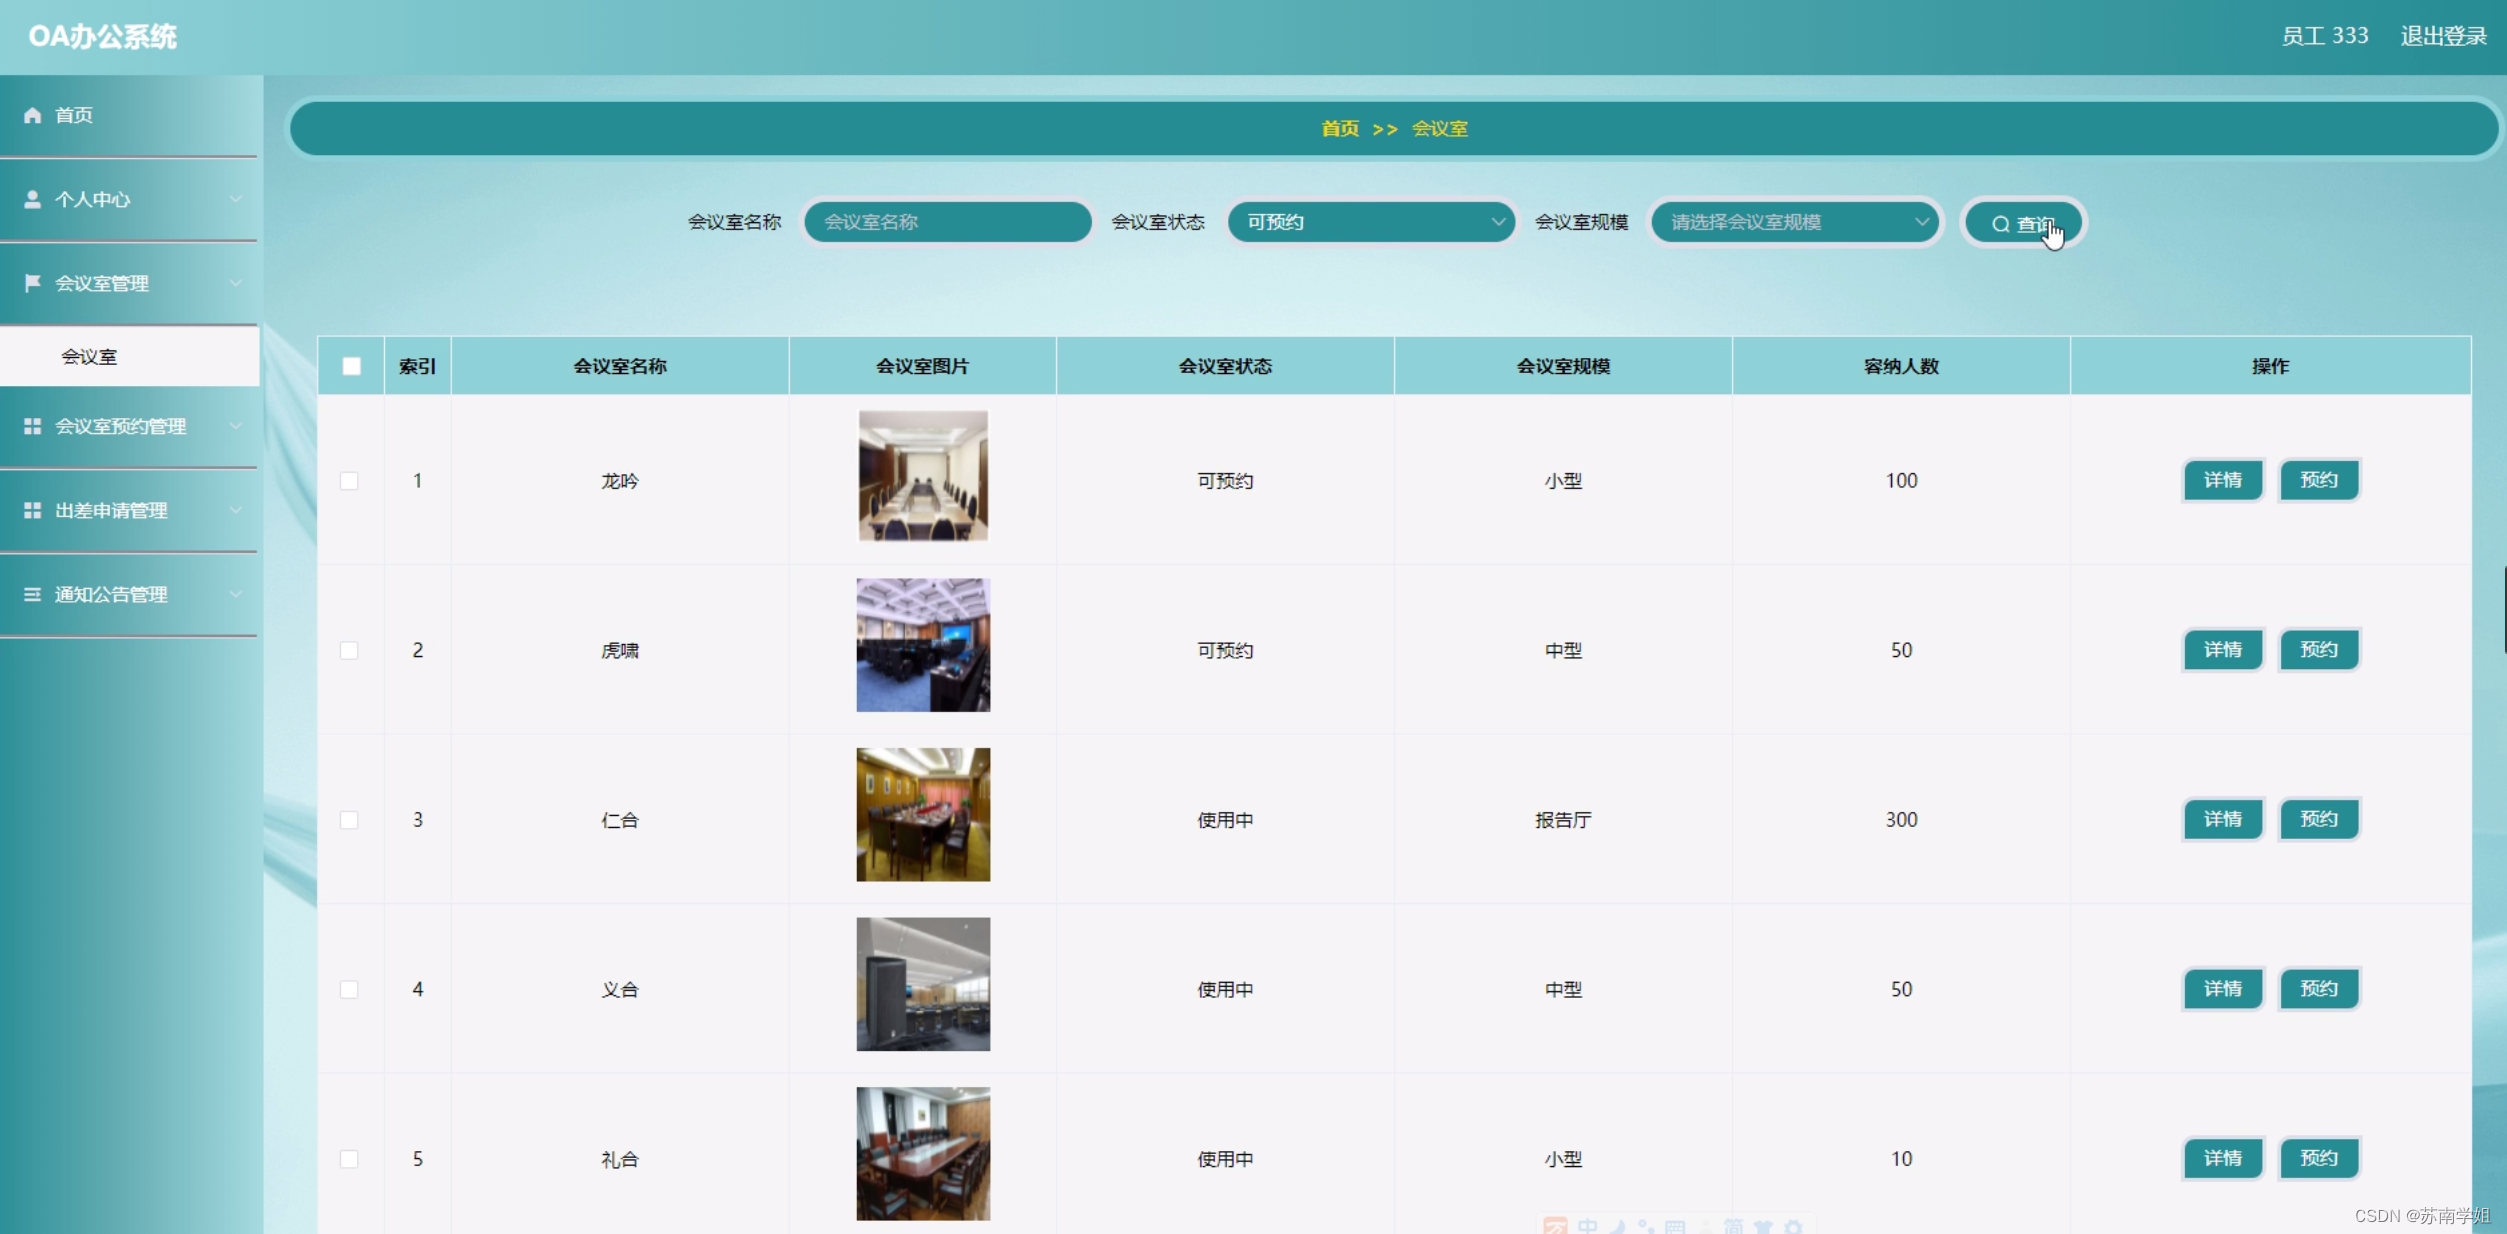Click the grid icon for 会议室预约管理
This screenshot has height=1234, width=2507.
[32, 426]
